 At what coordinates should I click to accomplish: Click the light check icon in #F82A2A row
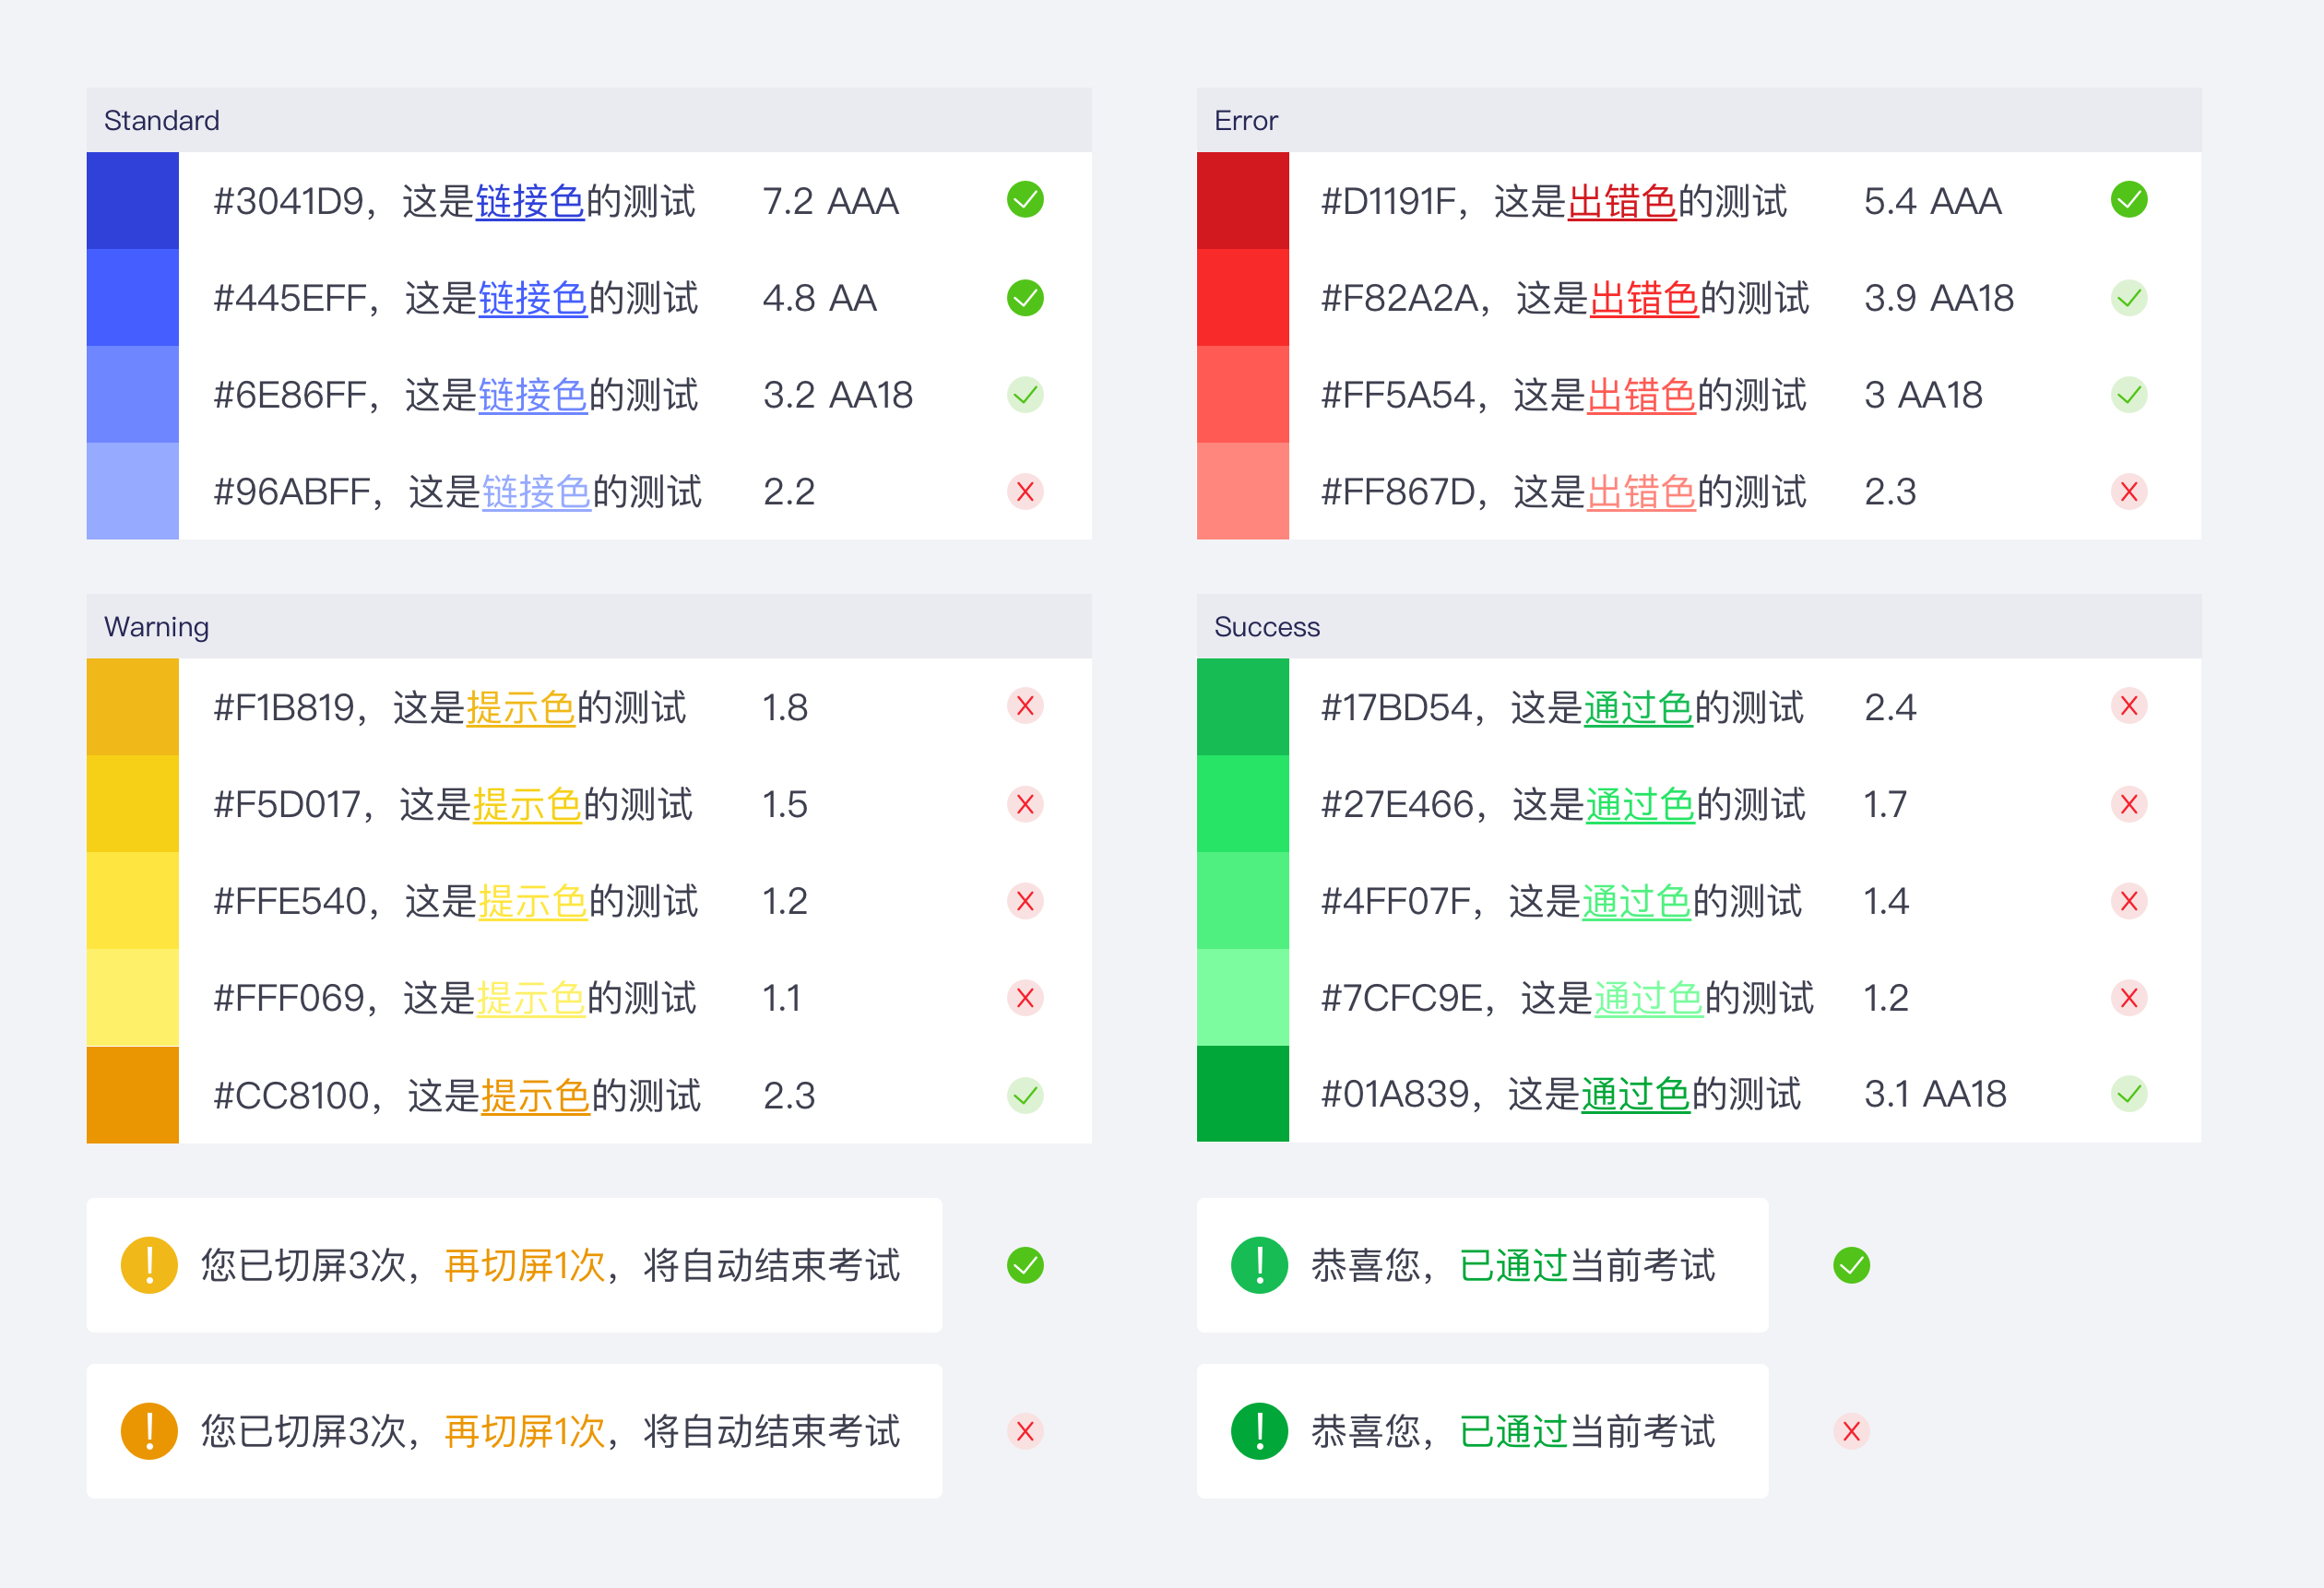pyautogui.click(x=2129, y=297)
